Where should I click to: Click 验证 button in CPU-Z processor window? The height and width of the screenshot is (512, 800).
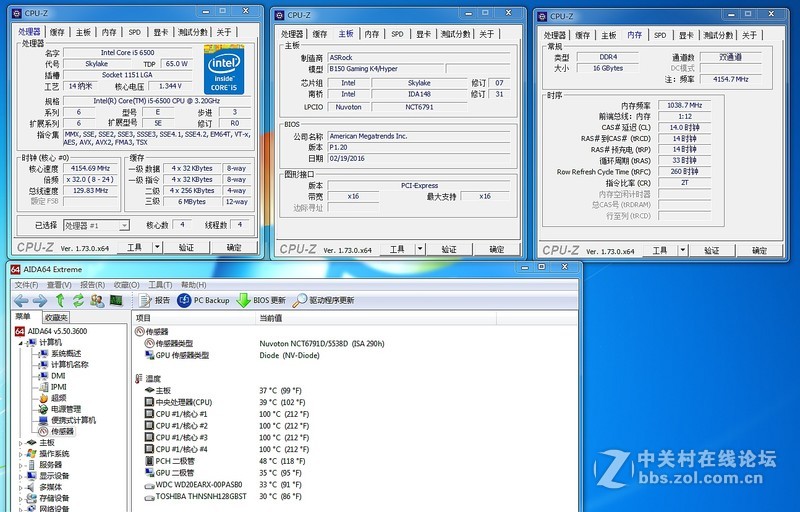click(x=186, y=247)
